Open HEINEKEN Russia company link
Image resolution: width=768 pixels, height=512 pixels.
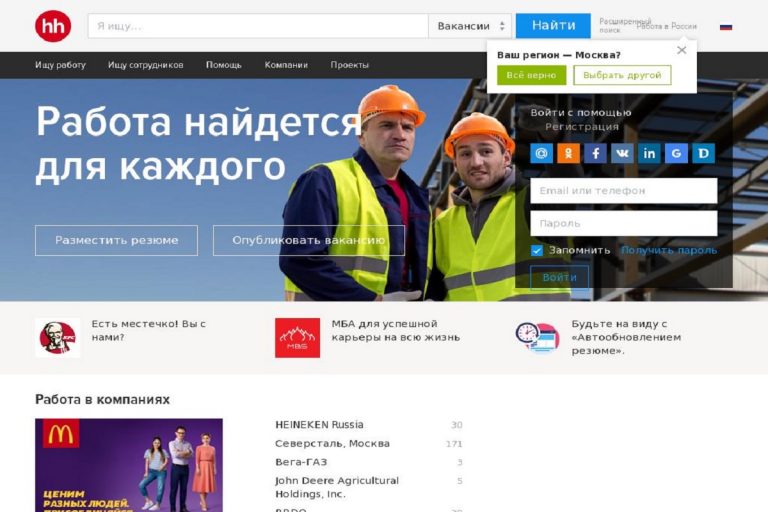click(319, 425)
